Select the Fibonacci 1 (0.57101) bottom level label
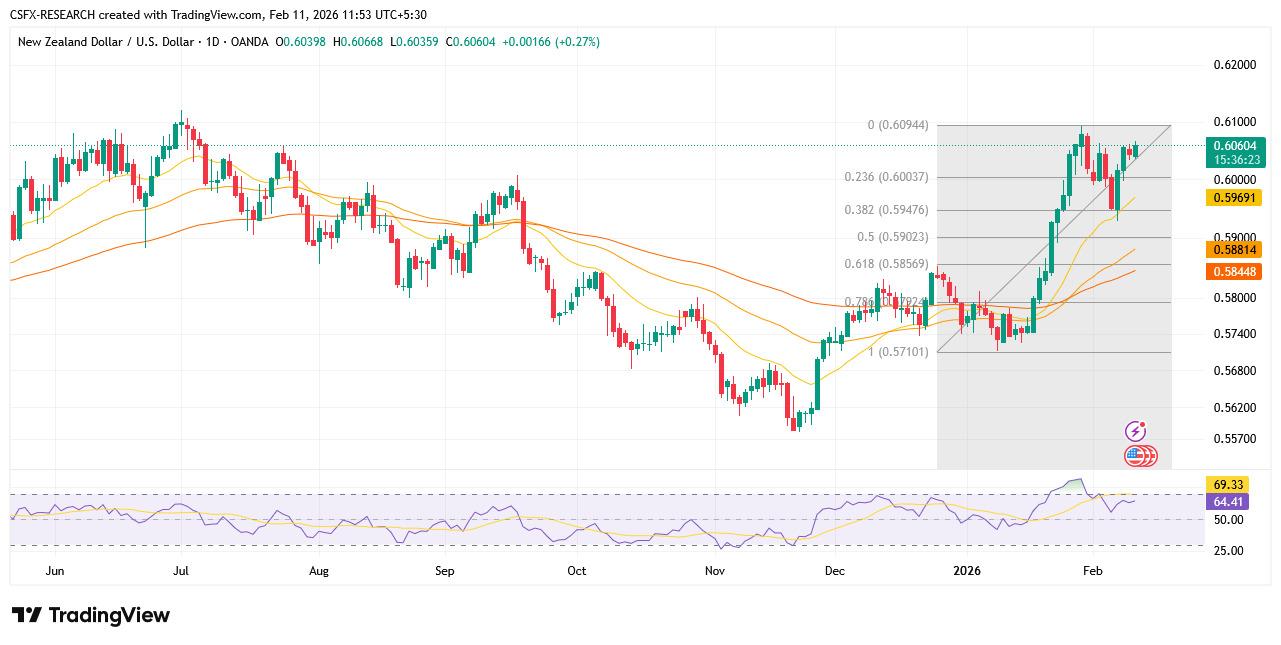The height and width of the screenshot is (645, 1281). click(897, 352)
